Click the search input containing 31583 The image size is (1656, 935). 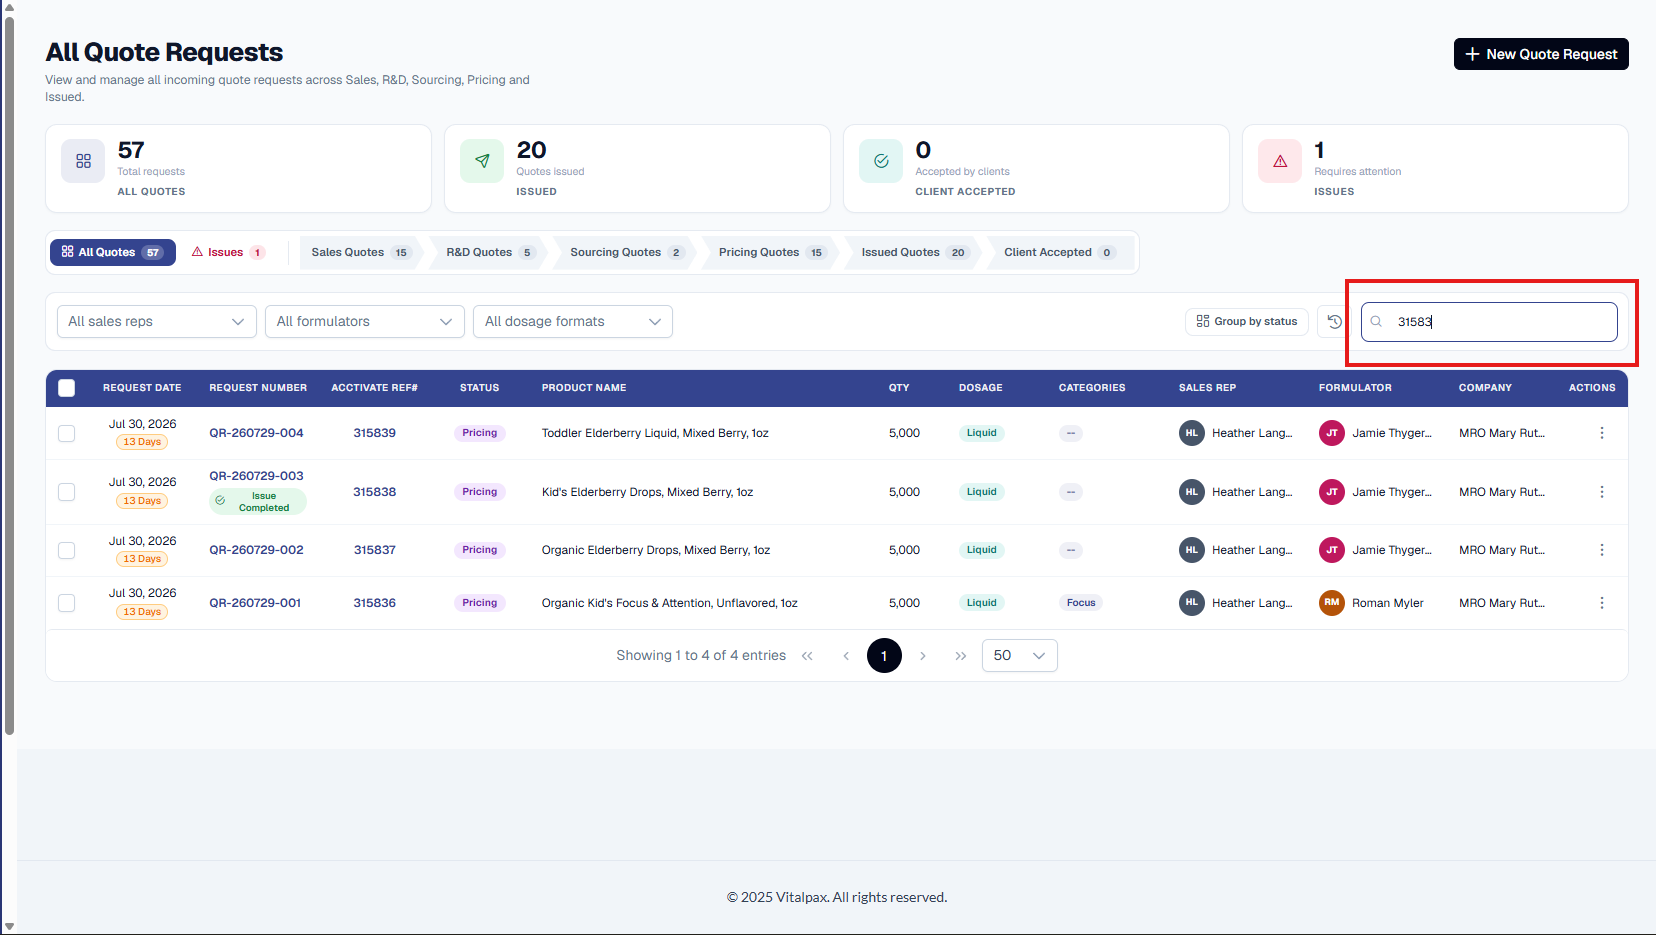[1489, 322]
